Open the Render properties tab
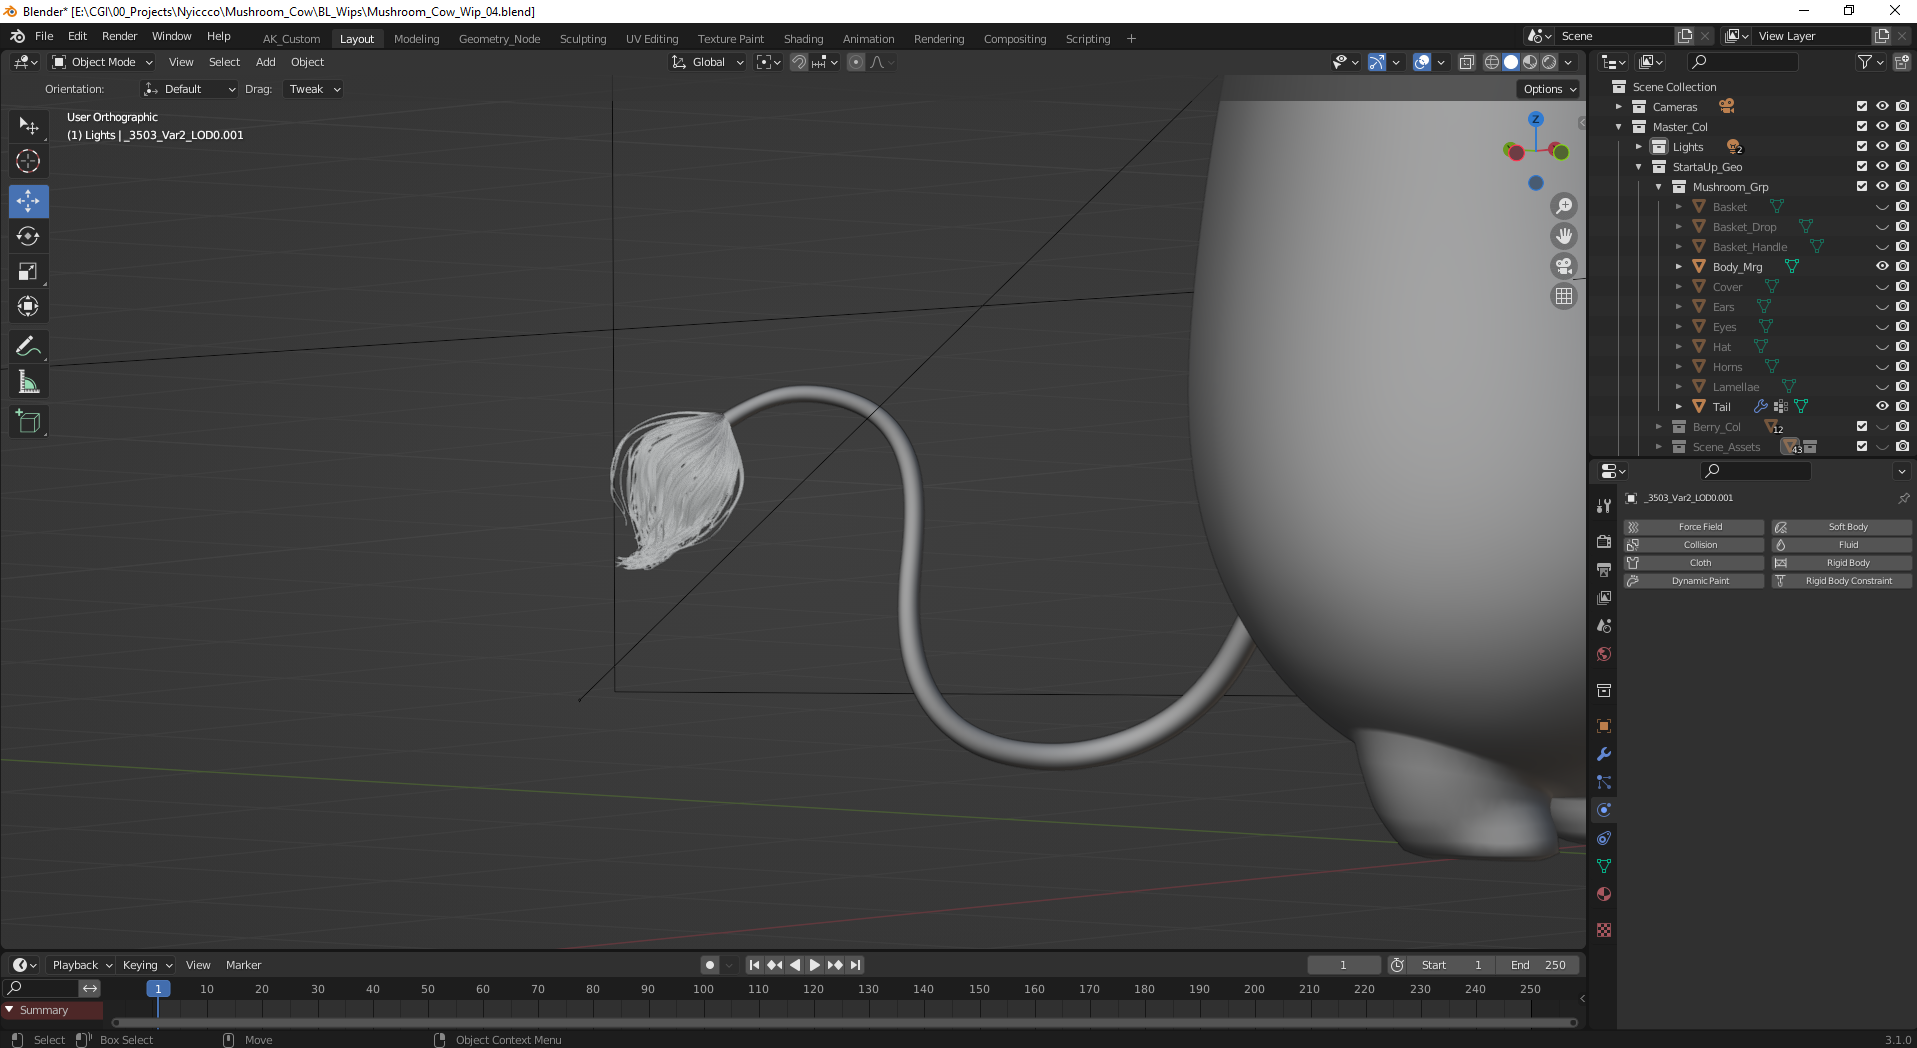This screenshot has width=1917, height=1048. click(x=1604, y=541)
